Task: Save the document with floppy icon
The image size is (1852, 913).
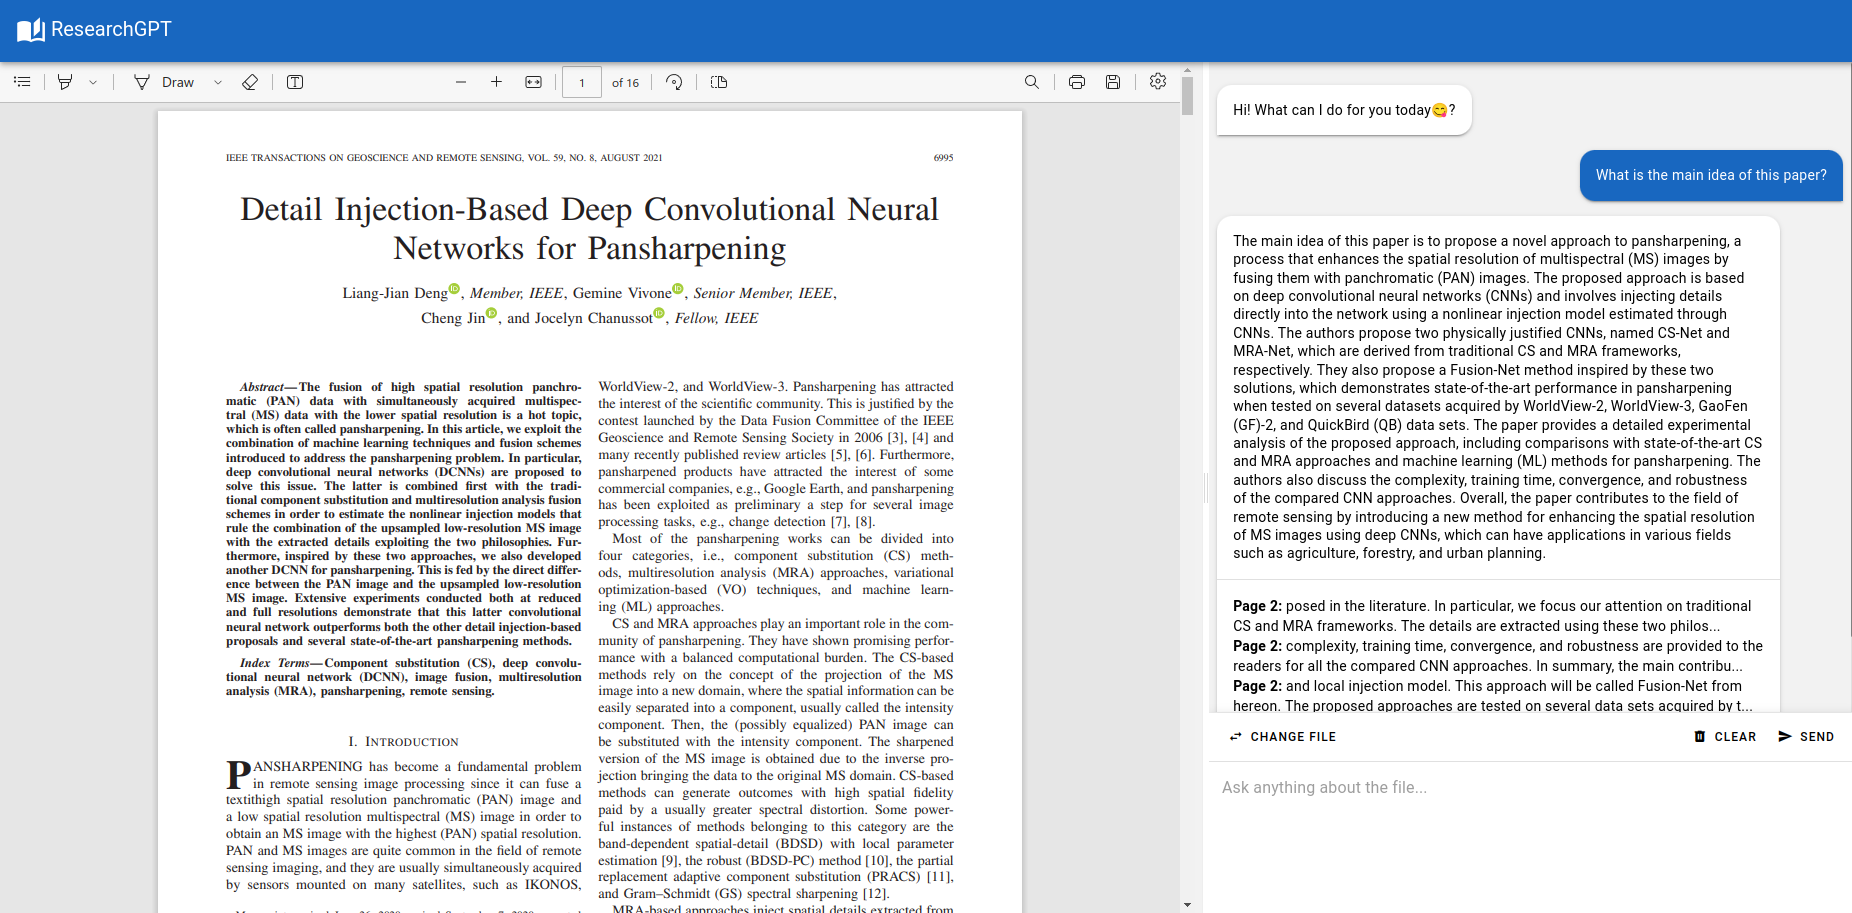Action: click(x=1113, y=82)
